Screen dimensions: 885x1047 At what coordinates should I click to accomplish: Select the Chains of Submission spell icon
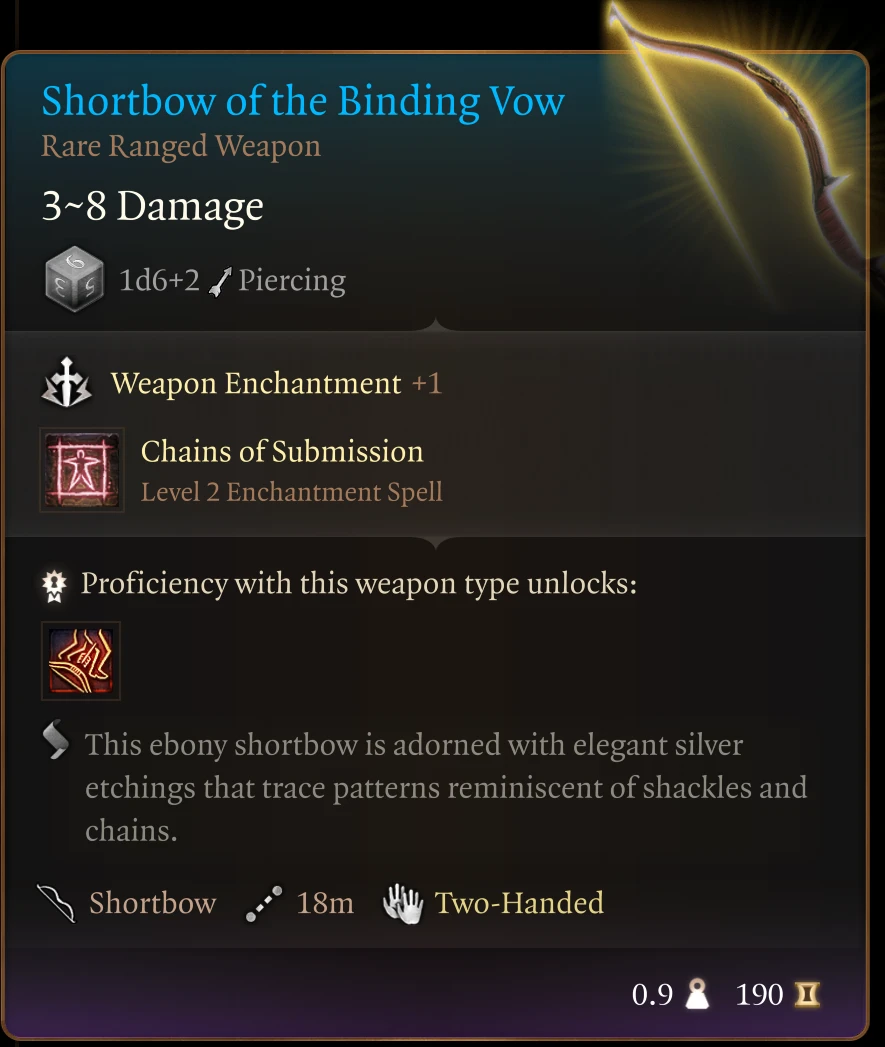pos(81,470)
